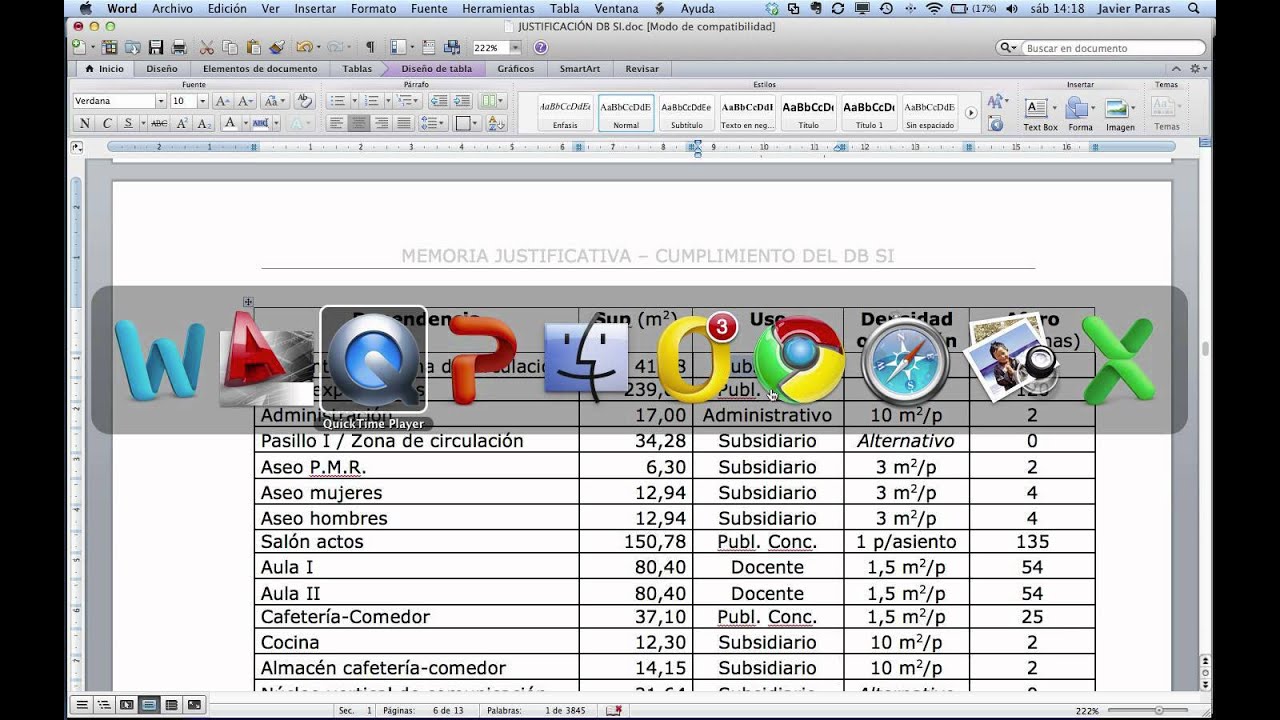The image size is (1280, 720).
Task: Switch to Safari in app switcher
Action: click(906, 361)
